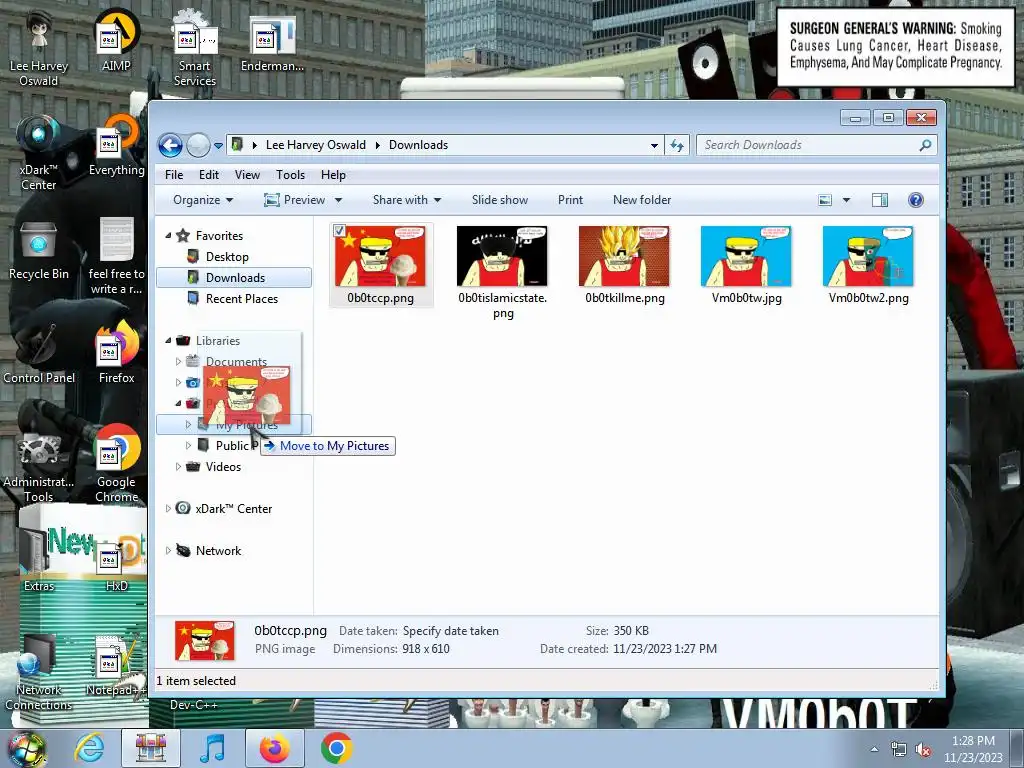Expand the xDark Center tree node
1024x768 pixels.
click(x=168, y=508)
